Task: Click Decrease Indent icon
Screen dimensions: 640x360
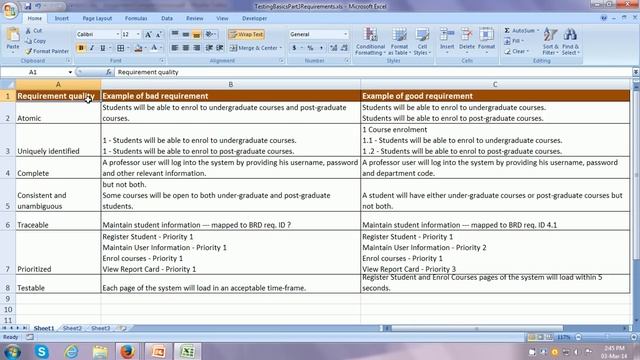Action: 209,48
